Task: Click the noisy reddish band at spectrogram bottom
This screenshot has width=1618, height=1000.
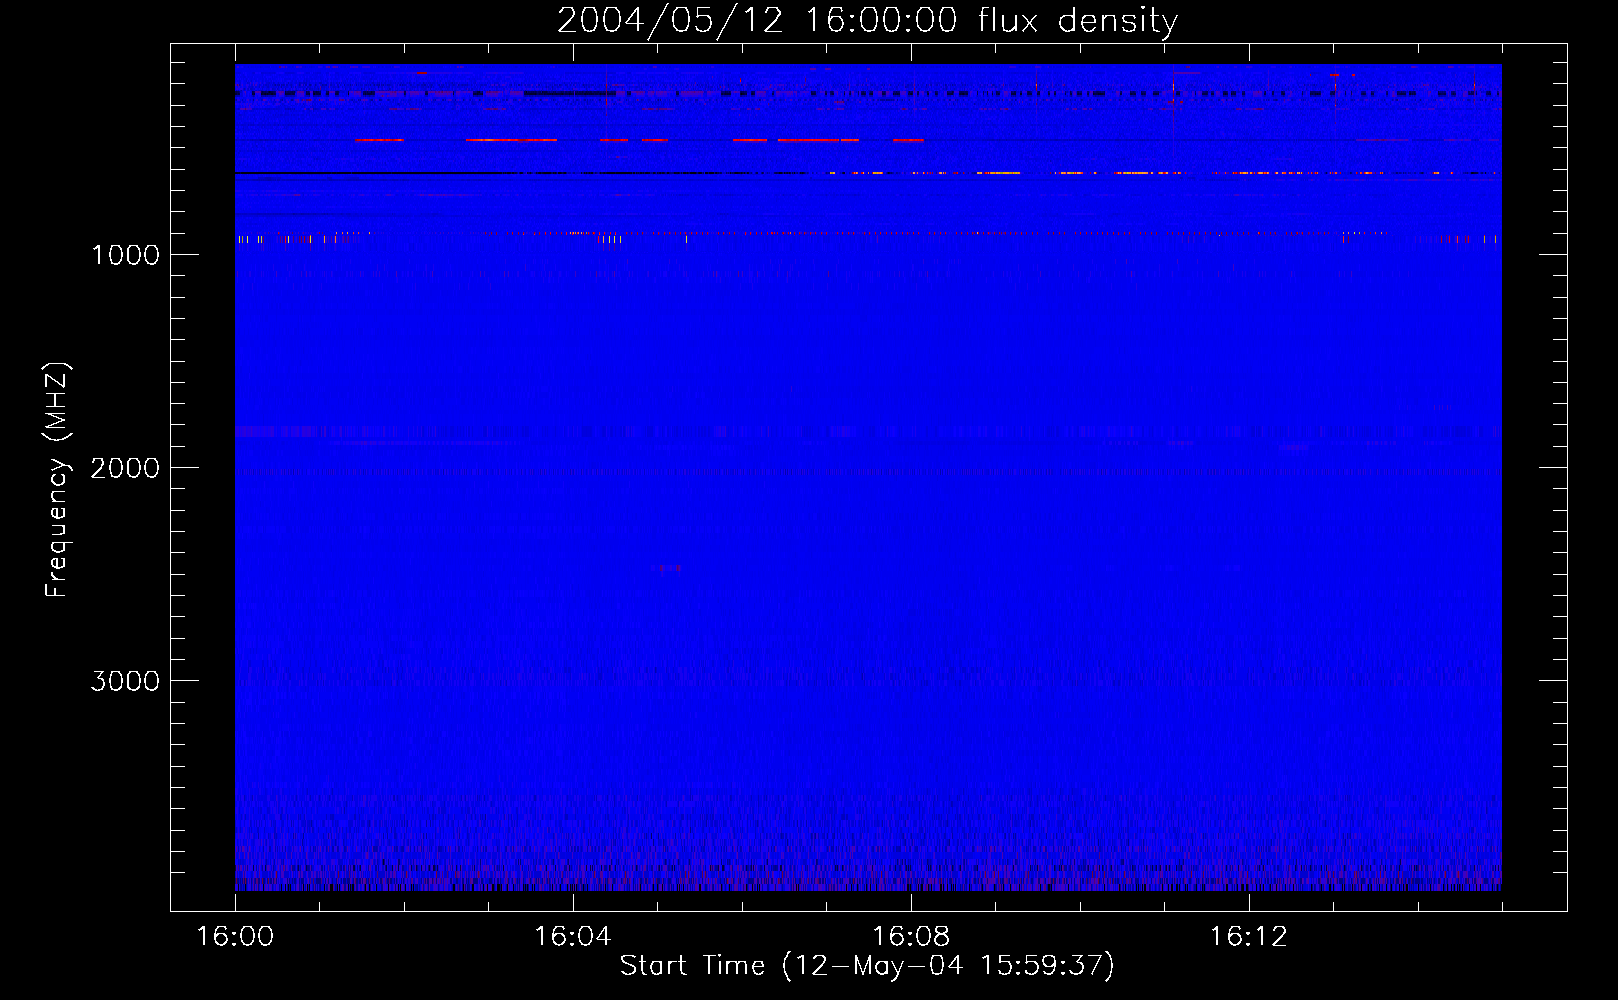Action: [868, 878]
